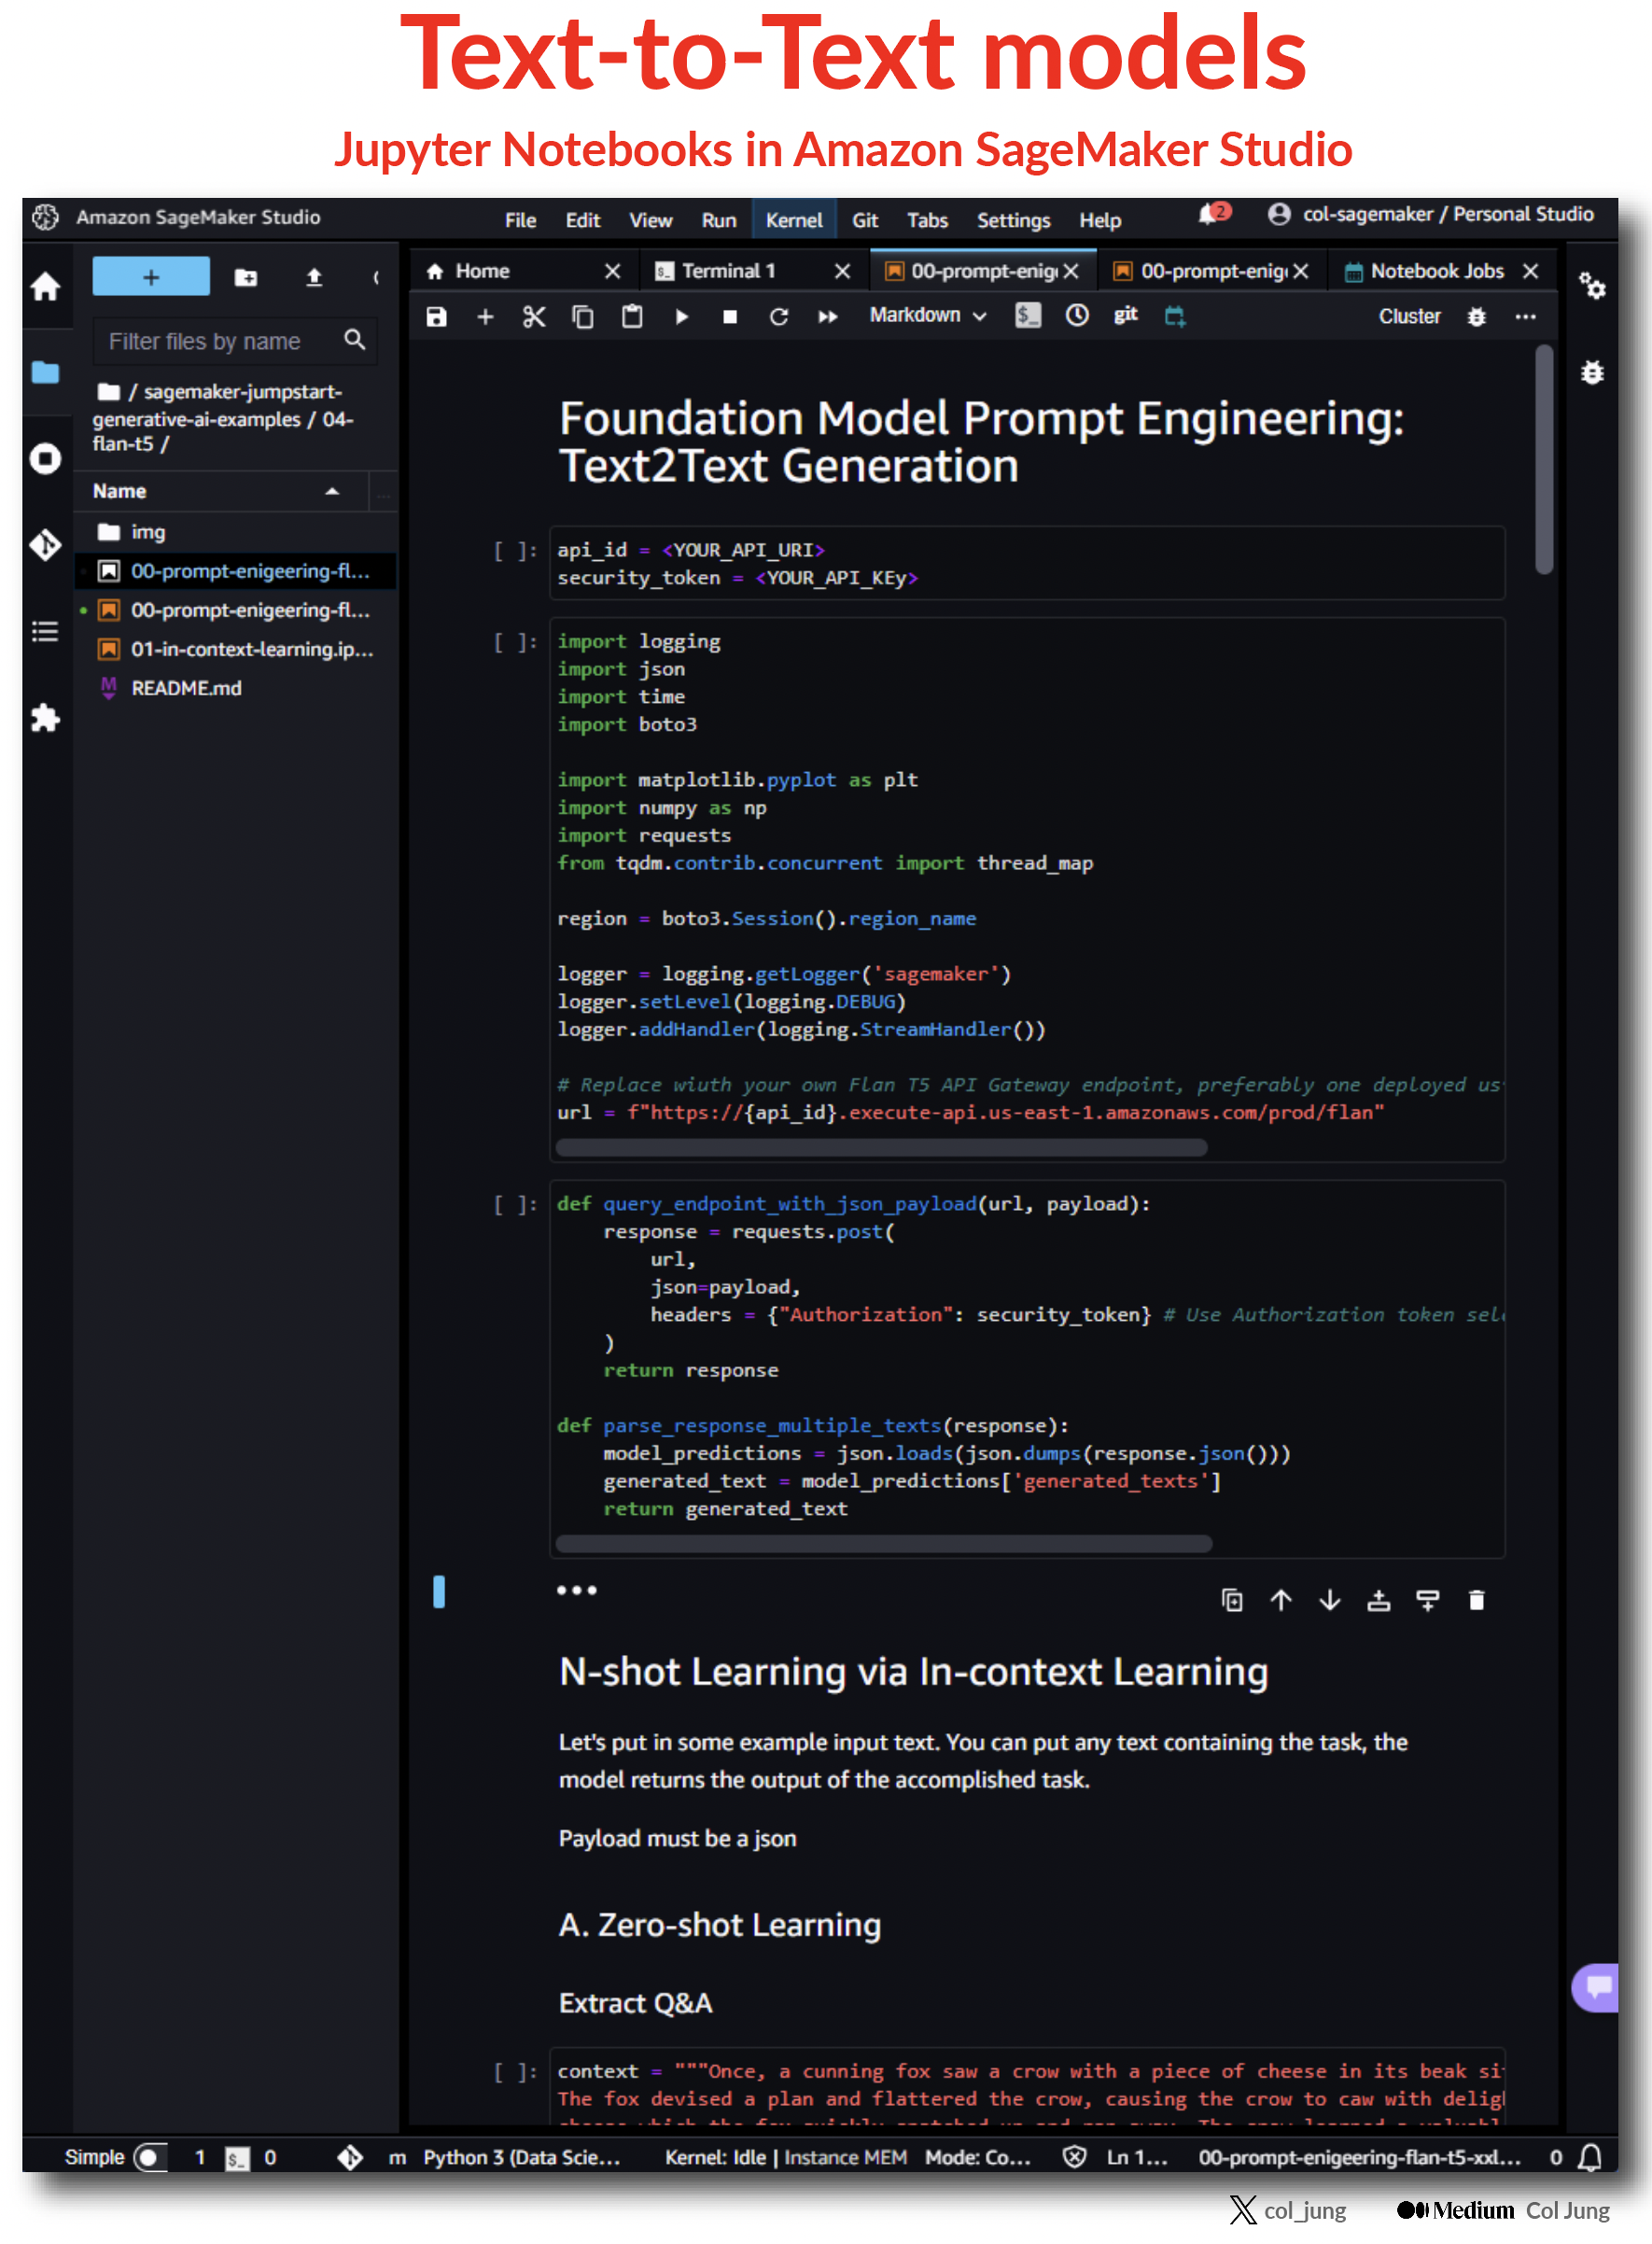
Task: Open the Markdown cell type dropdown
Action: pos(927,316)
